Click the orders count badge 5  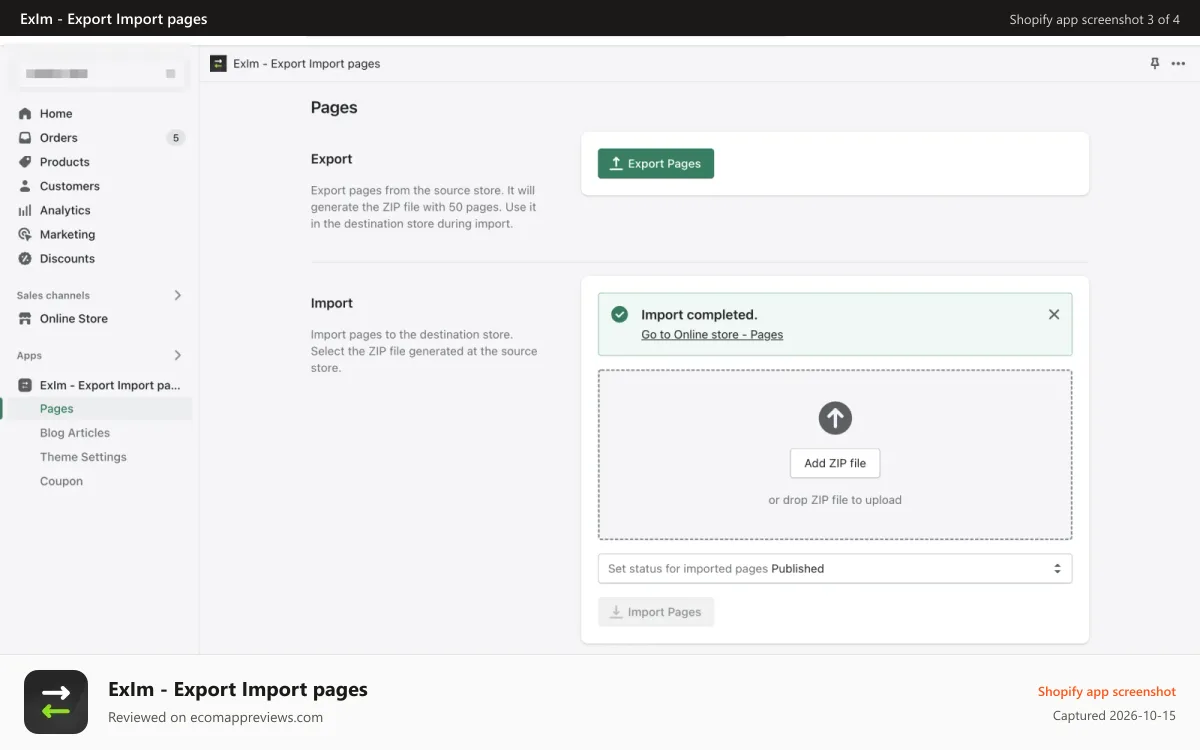point(176,138)
